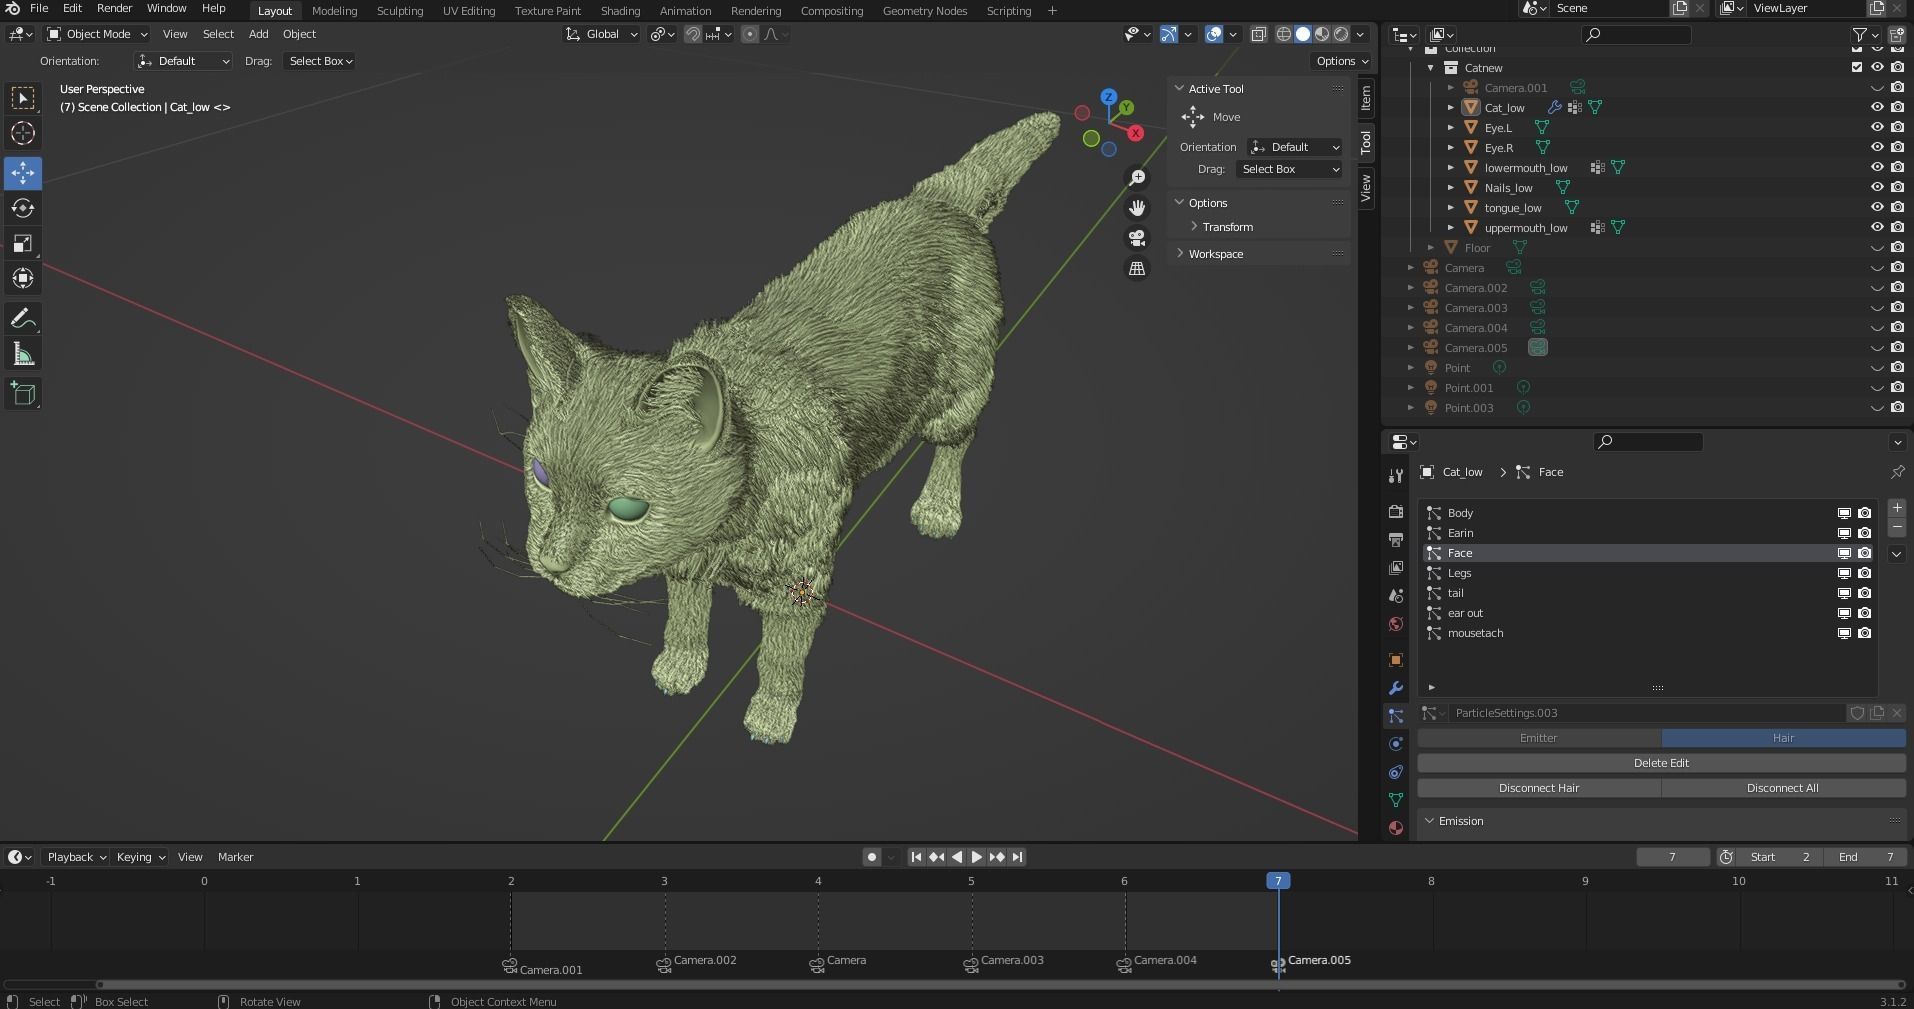Open the Render properties tab
The image size is (1914, 1009).
1396,512
